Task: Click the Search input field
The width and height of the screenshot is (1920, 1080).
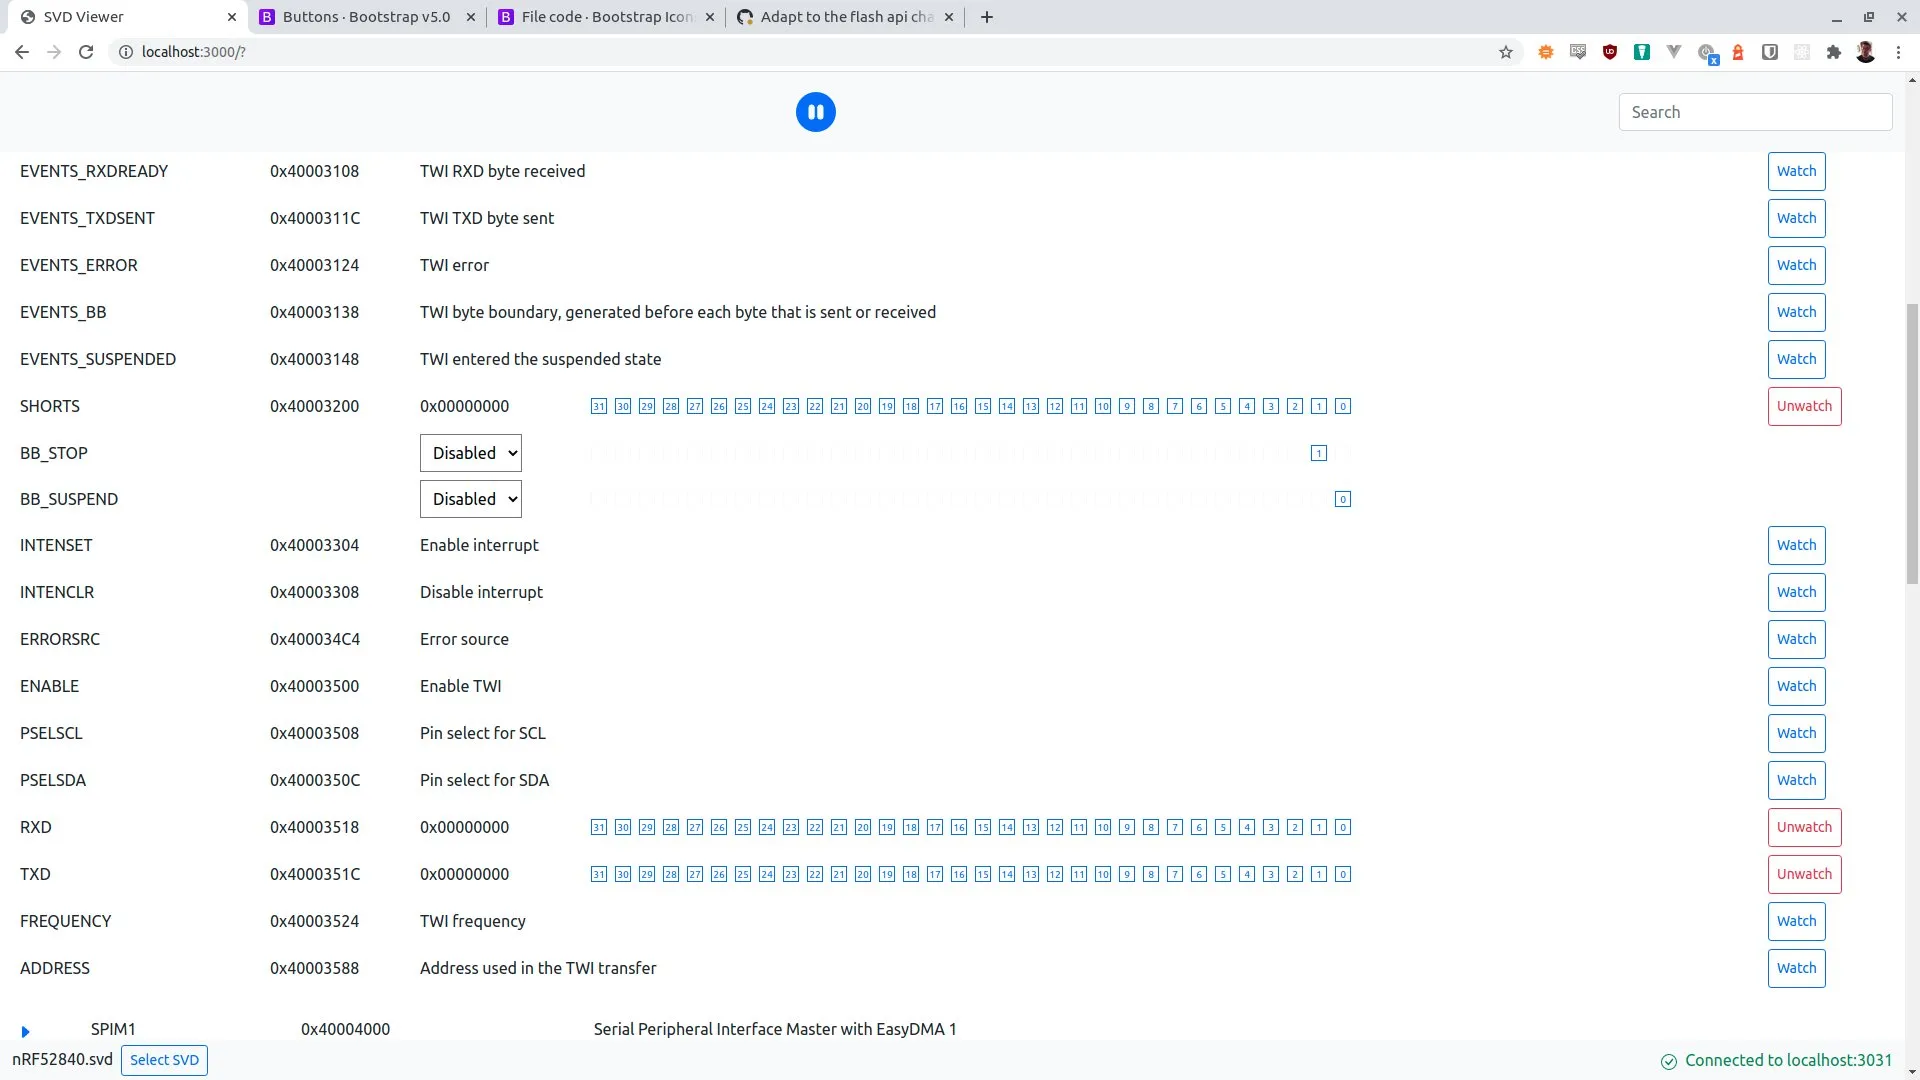Action: (1755, 112)
